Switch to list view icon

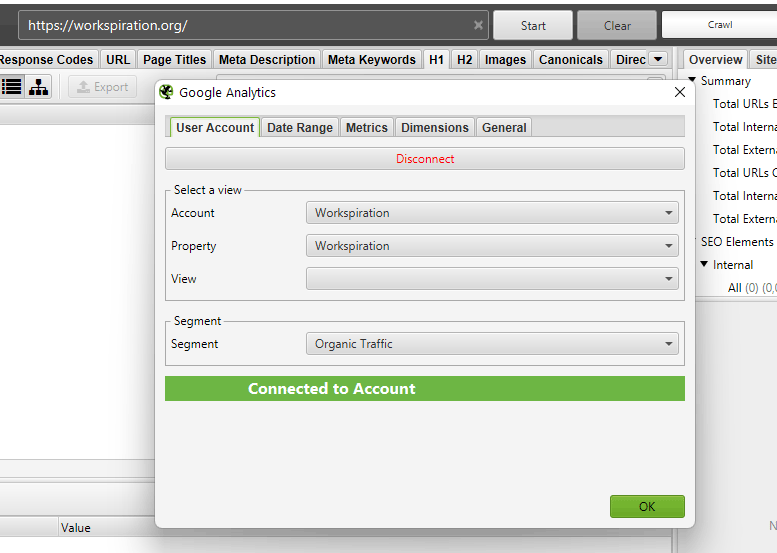pos(11,87)
